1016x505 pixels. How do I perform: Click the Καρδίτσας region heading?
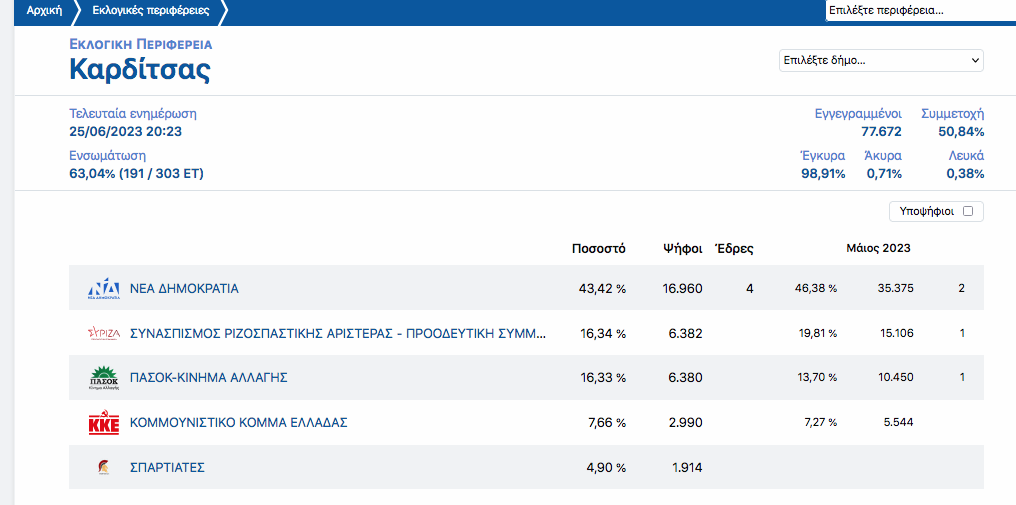(139, 70)
